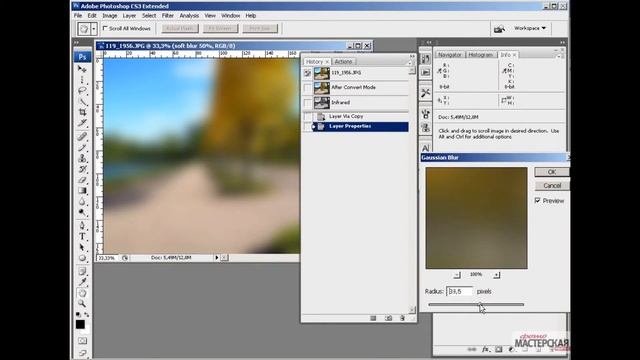
Task: Open the Workspace dropdown
Action: click(529, 28)
